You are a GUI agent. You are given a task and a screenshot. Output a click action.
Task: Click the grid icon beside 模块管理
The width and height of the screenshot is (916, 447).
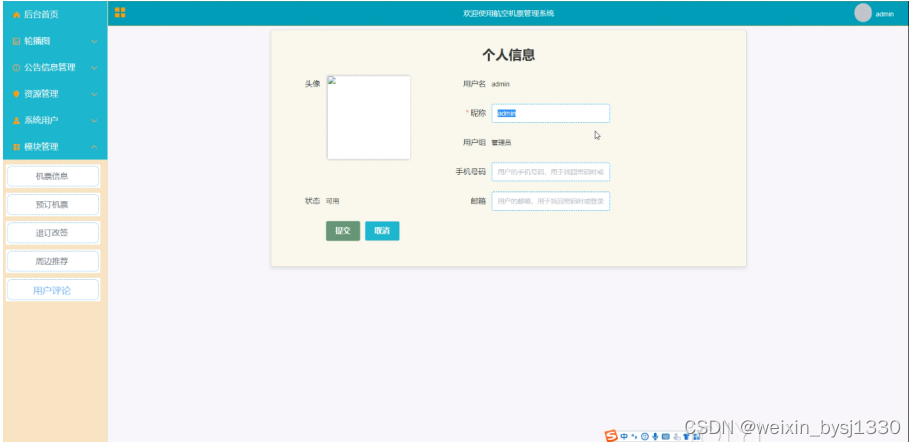click(x=16, y=147)
